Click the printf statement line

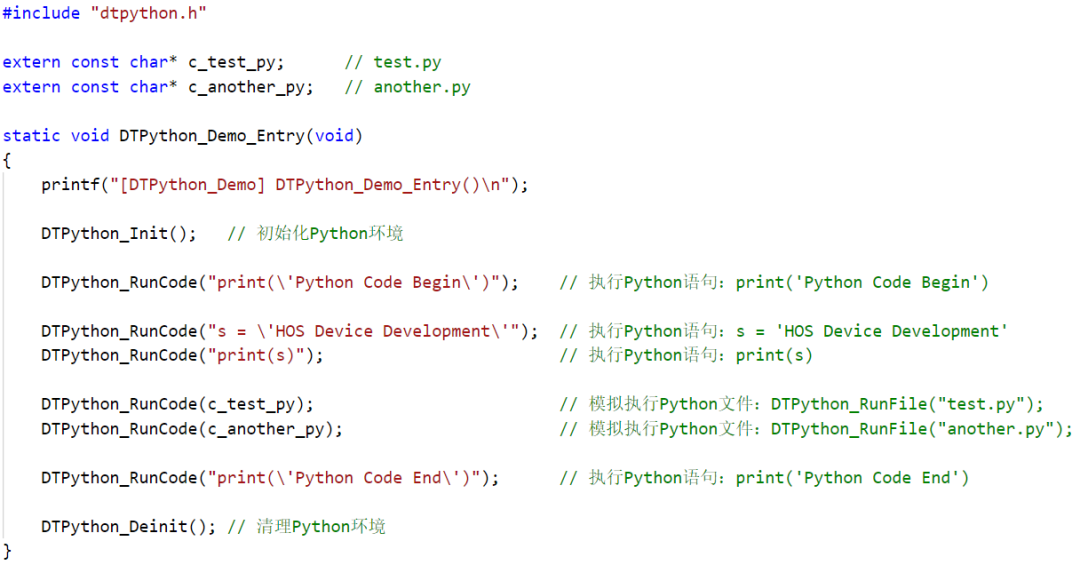[x=284, y=185]
